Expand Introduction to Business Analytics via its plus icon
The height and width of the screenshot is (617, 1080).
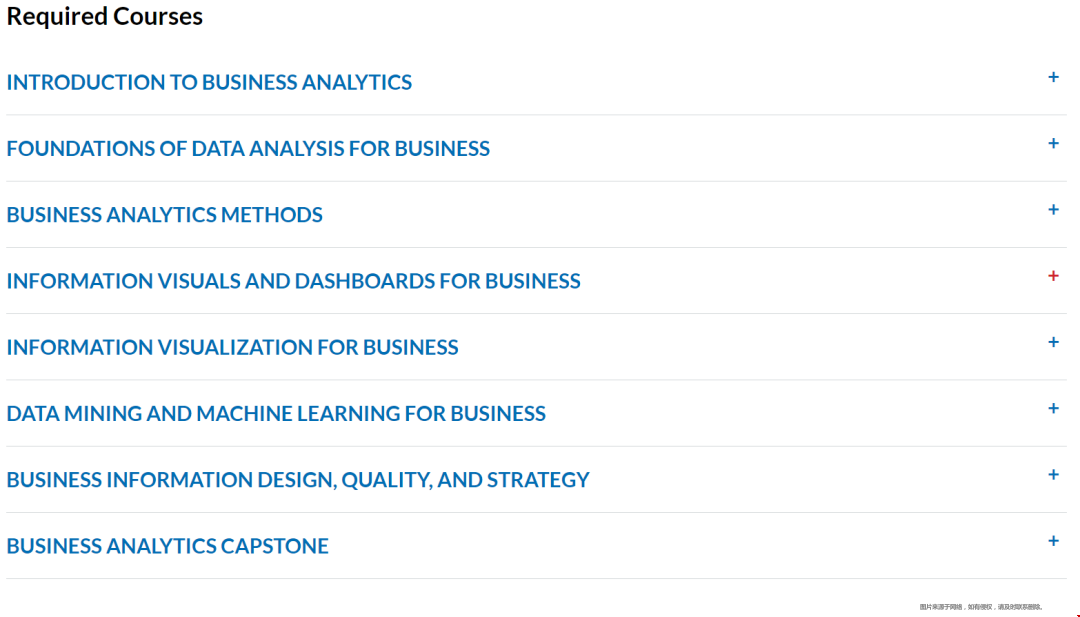(1053, 77)
